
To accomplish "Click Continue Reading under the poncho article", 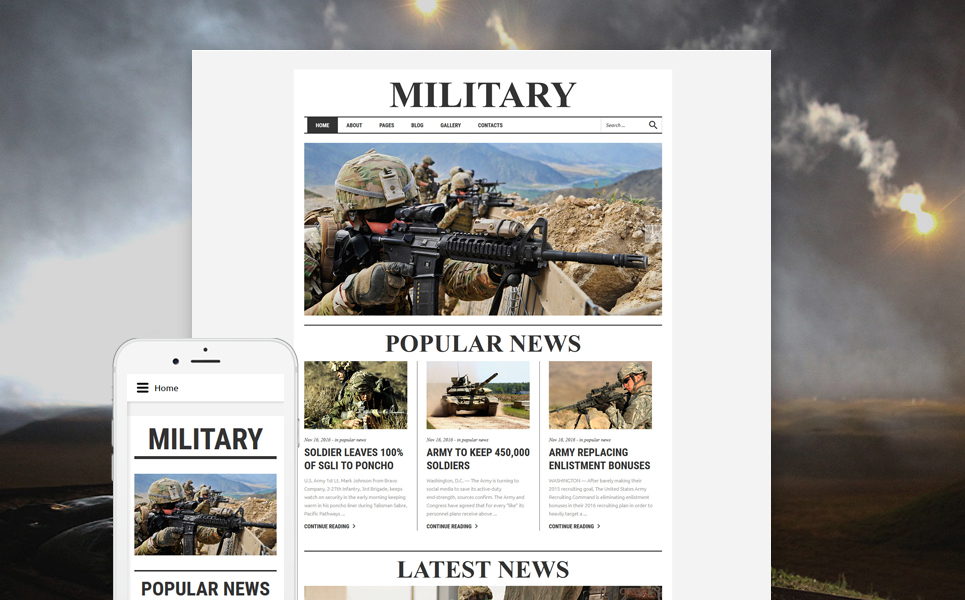I will pyautogui.click(x=329, y=526).
